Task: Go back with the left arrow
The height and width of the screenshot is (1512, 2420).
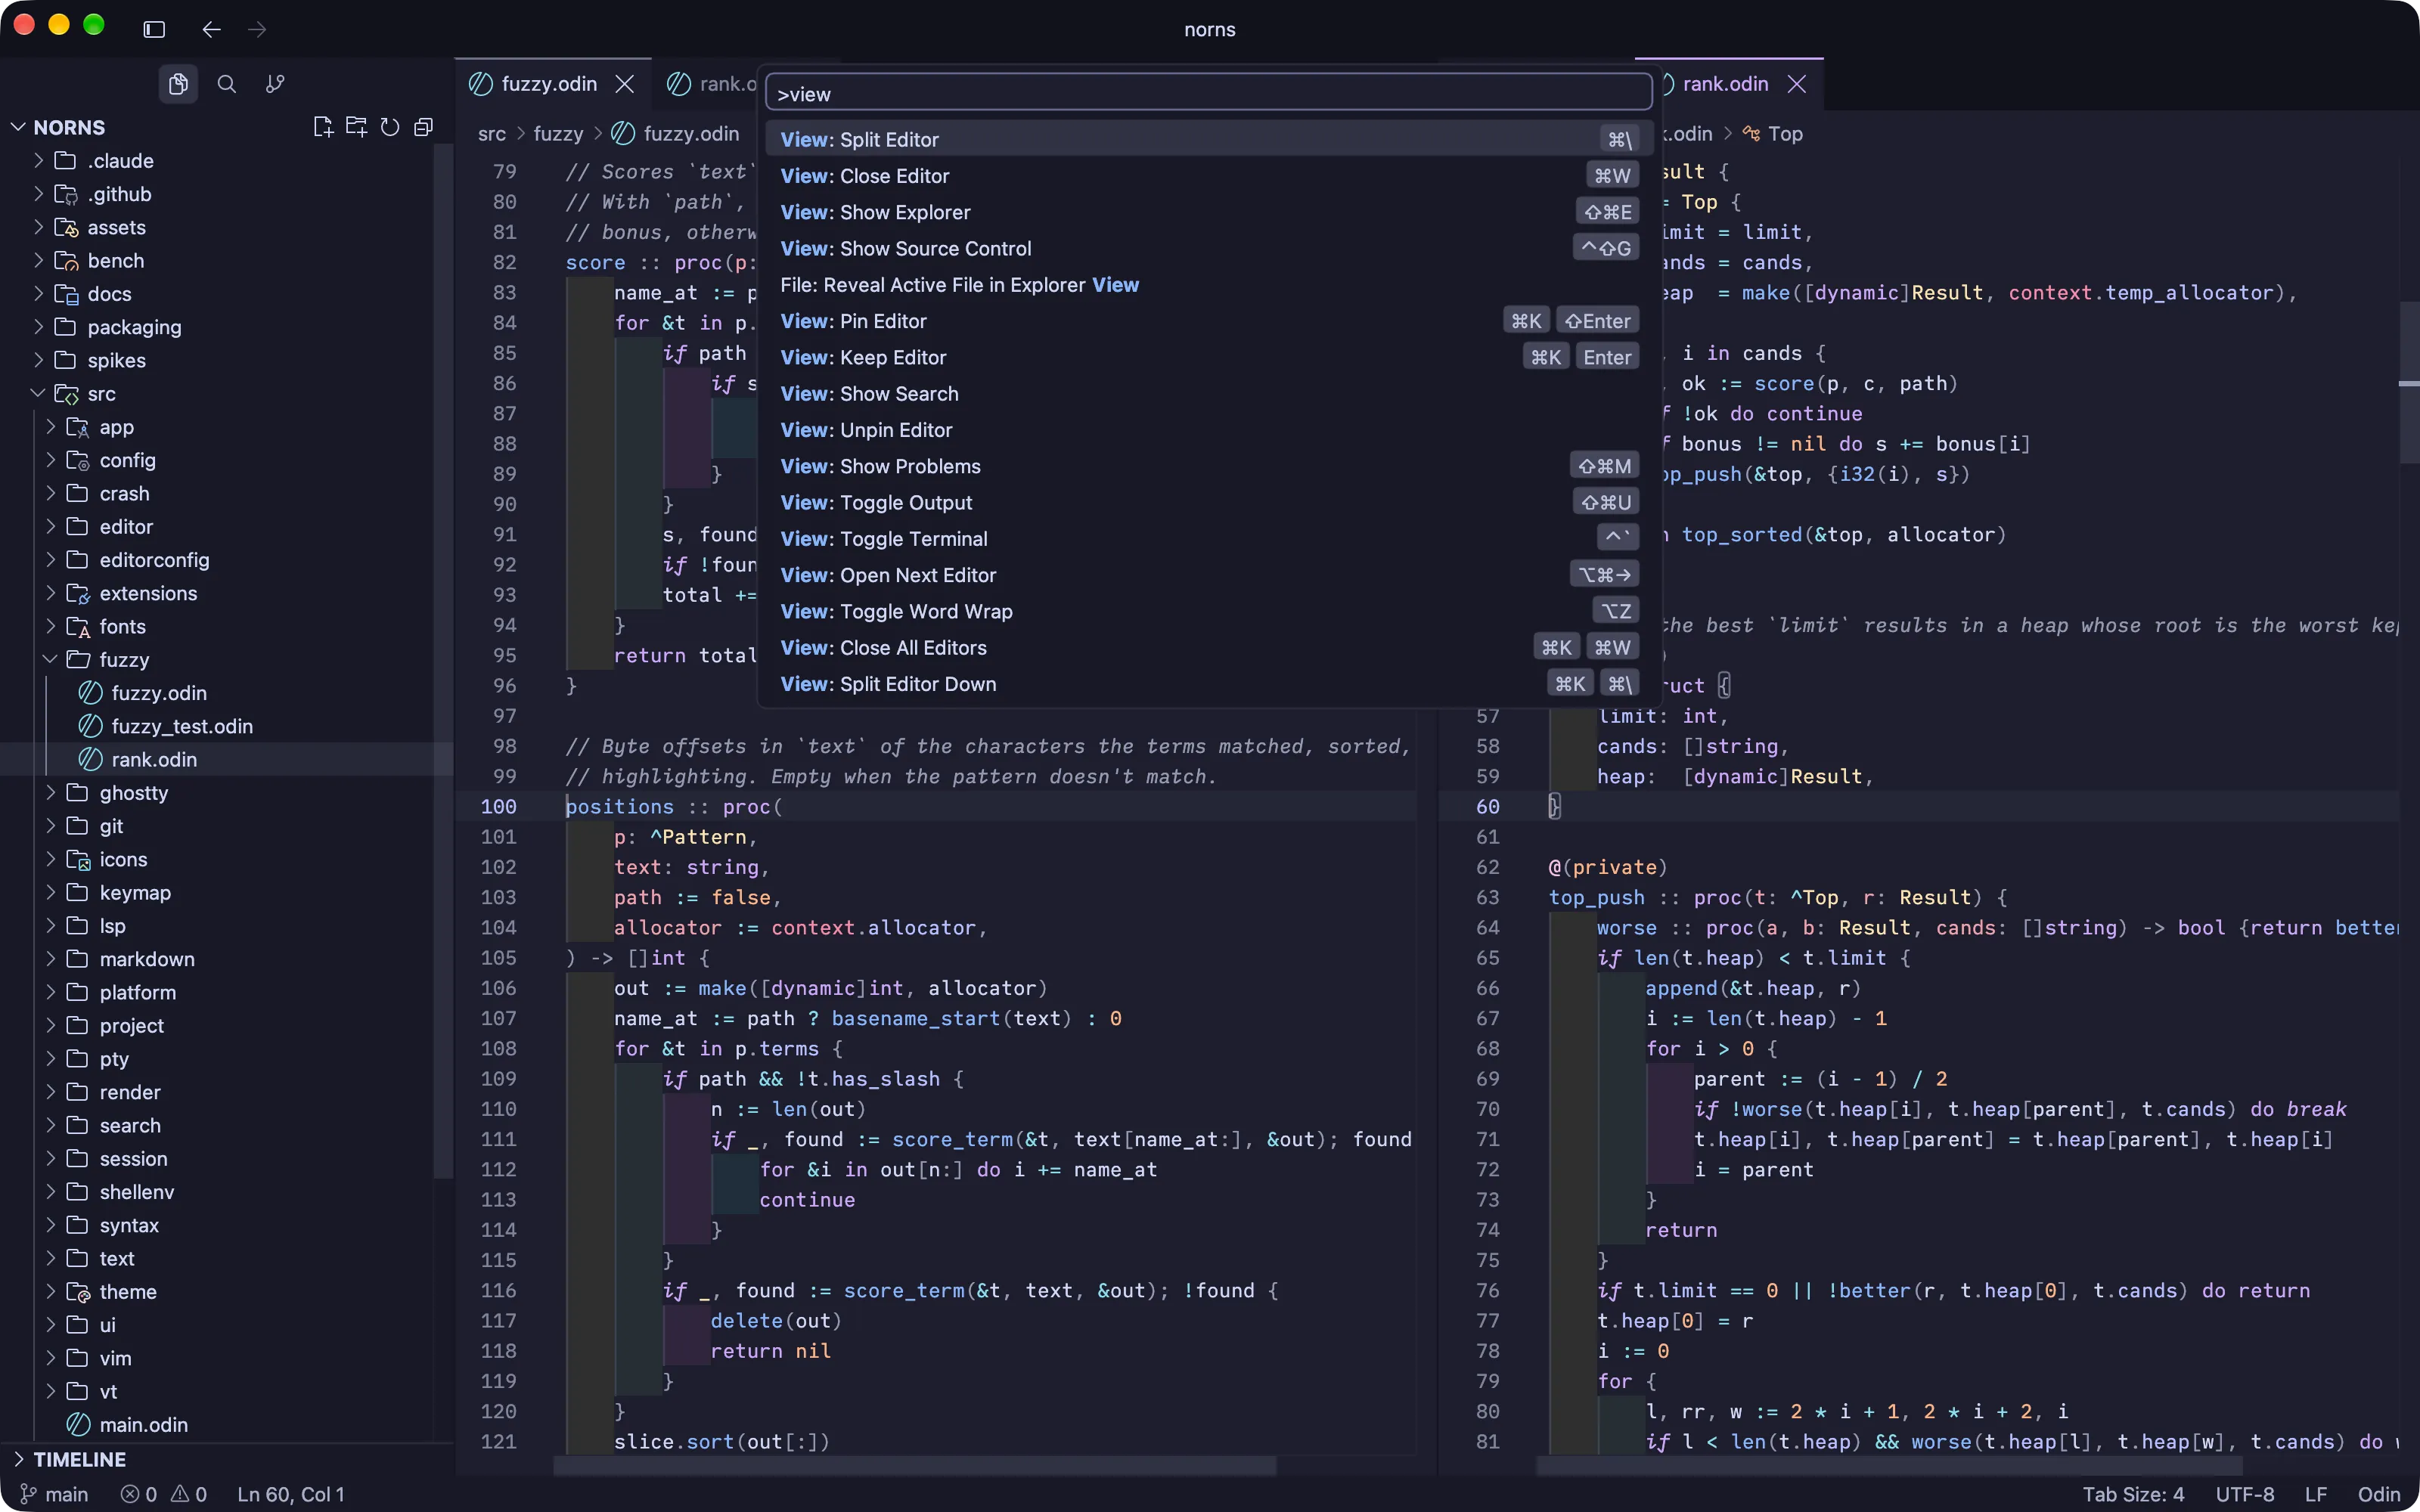Action: pyautogui.click(x=211, y=29)
